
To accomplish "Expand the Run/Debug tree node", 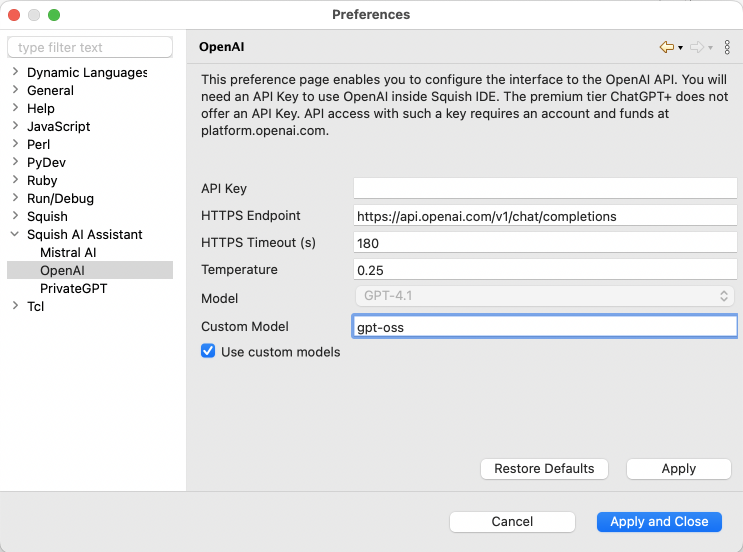I will click(15, 199).
